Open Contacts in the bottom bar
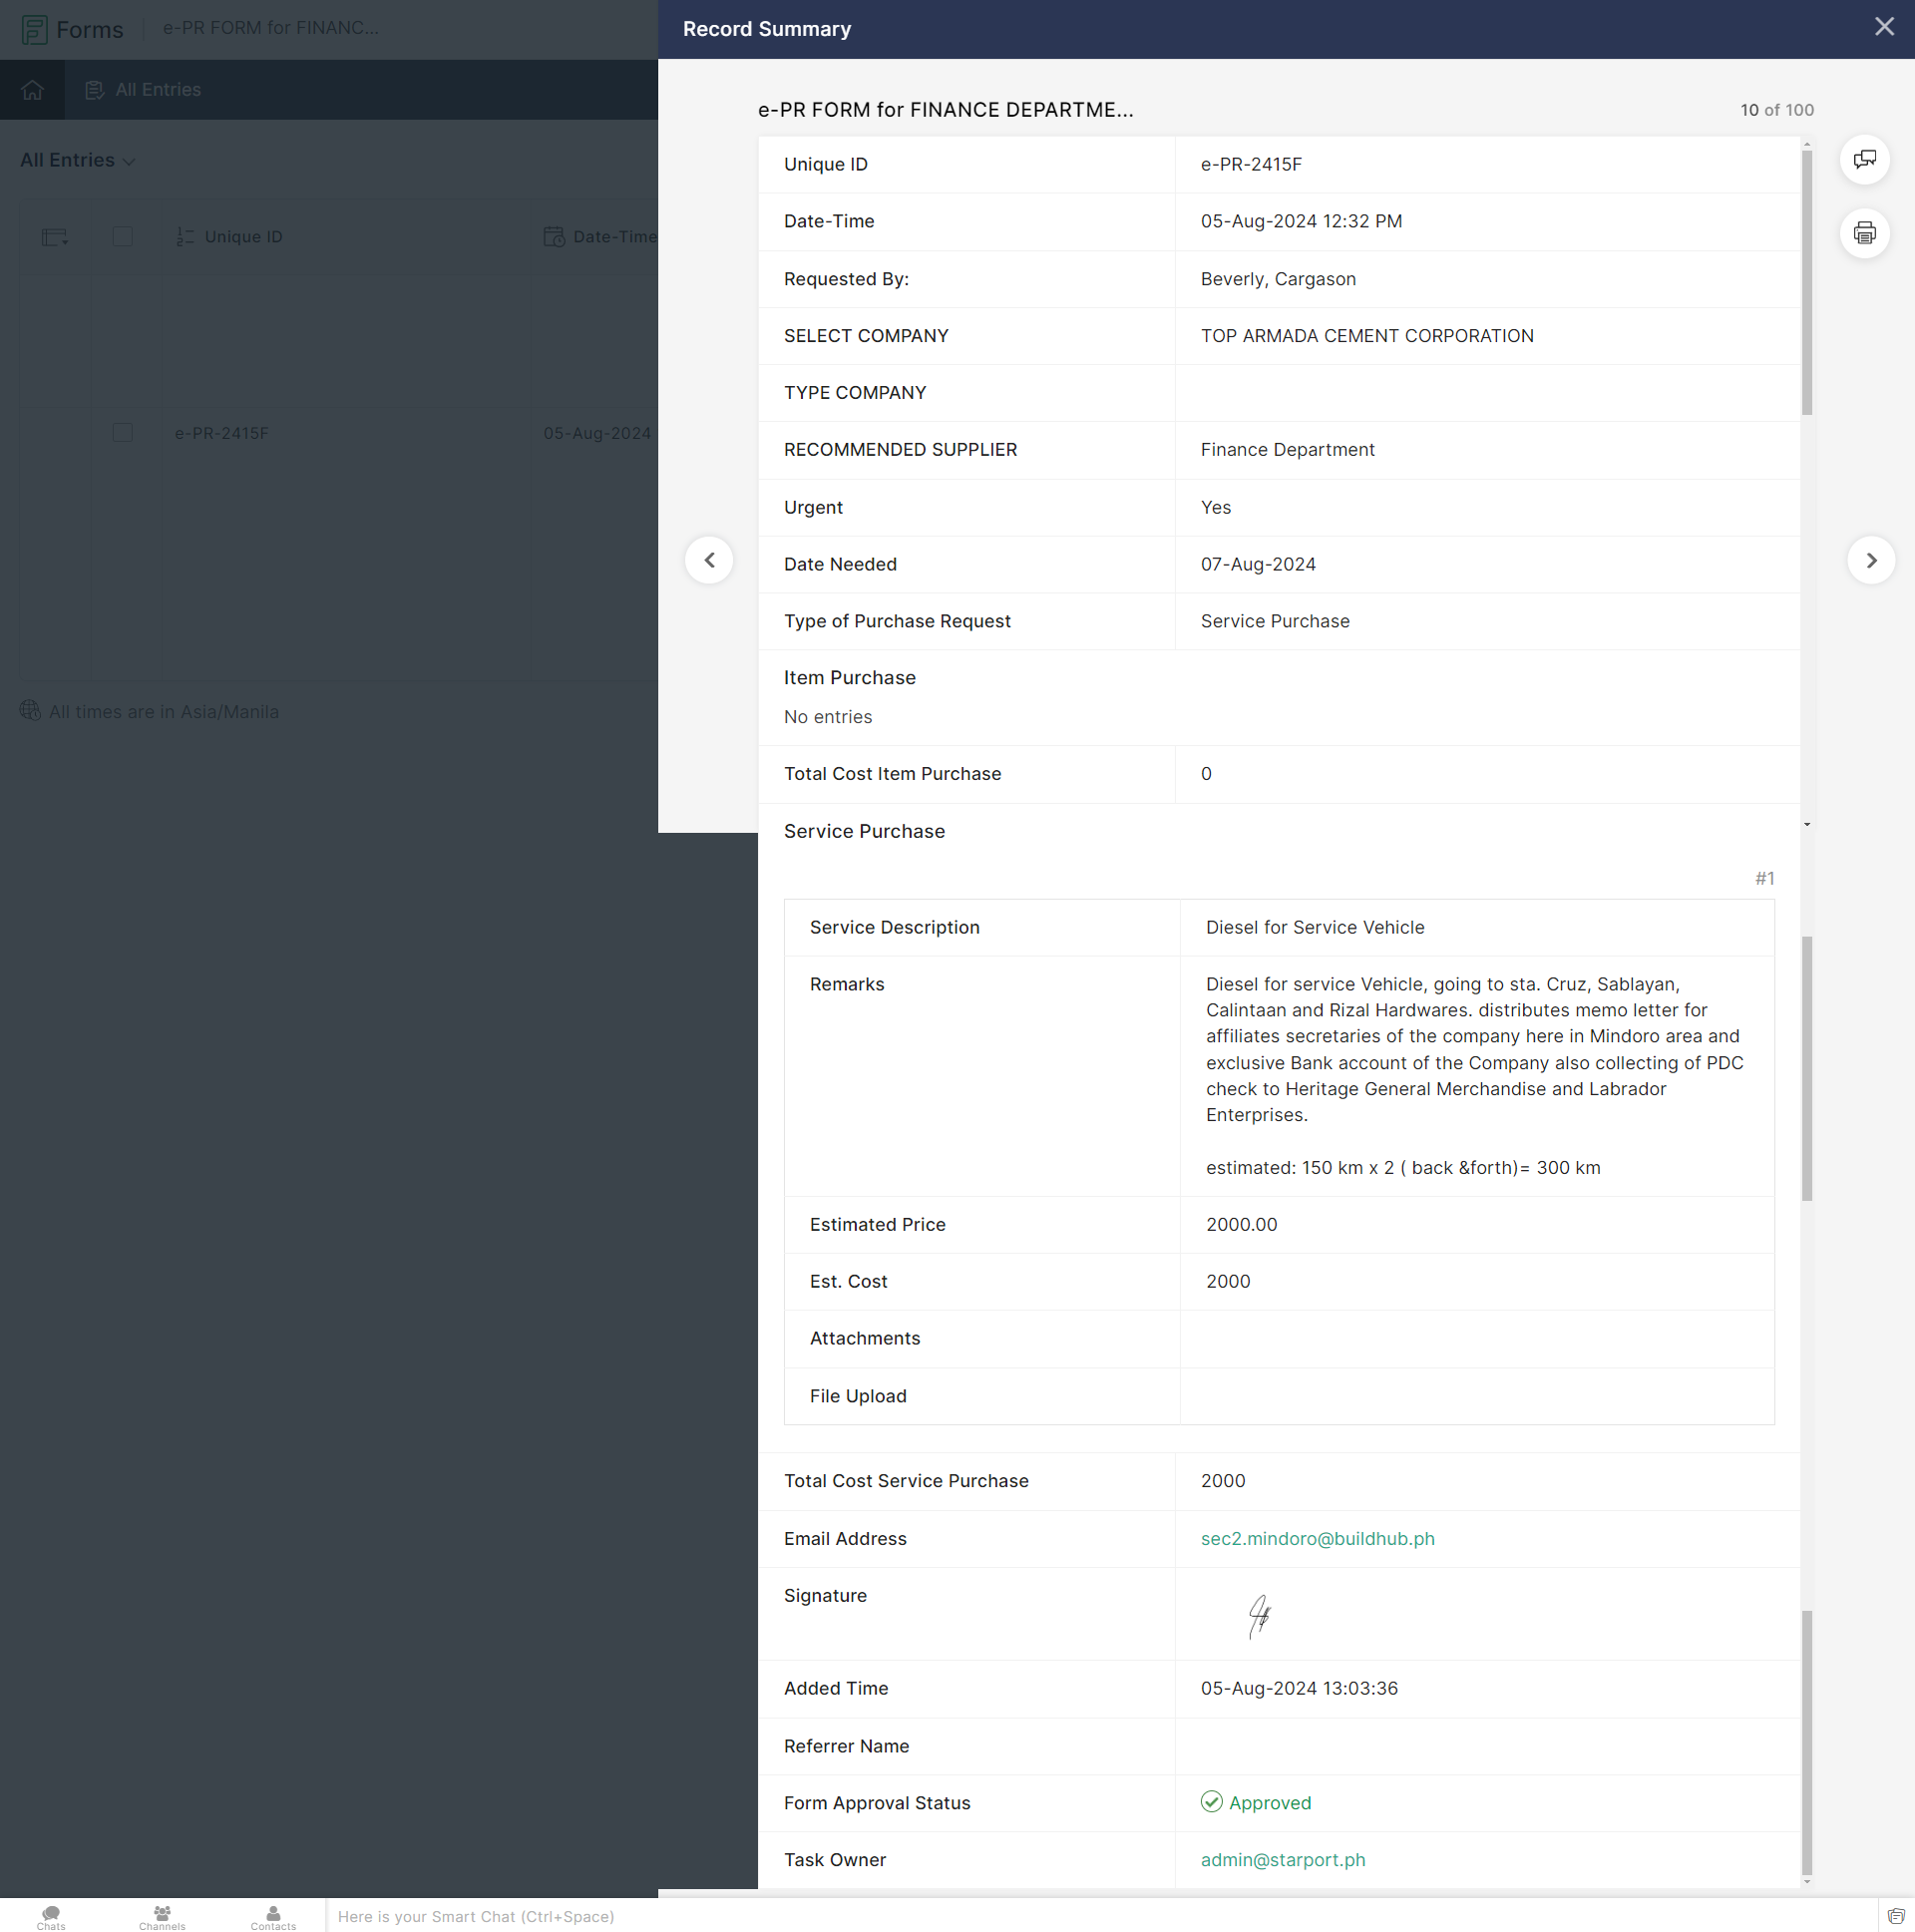The width and height of the screenshot is (1915, 1932). [x=273, y=1916]
